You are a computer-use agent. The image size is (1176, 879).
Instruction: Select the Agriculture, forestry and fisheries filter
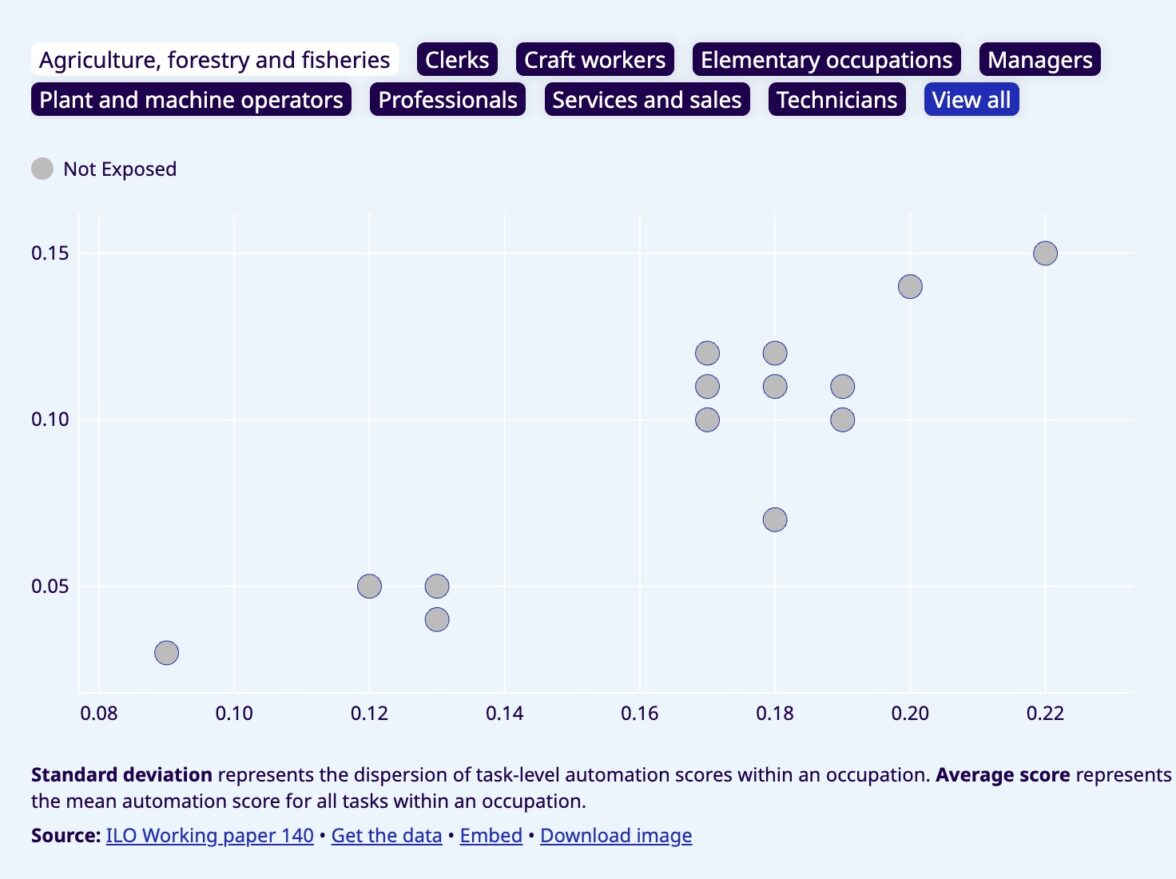click(x=214, y=60)
